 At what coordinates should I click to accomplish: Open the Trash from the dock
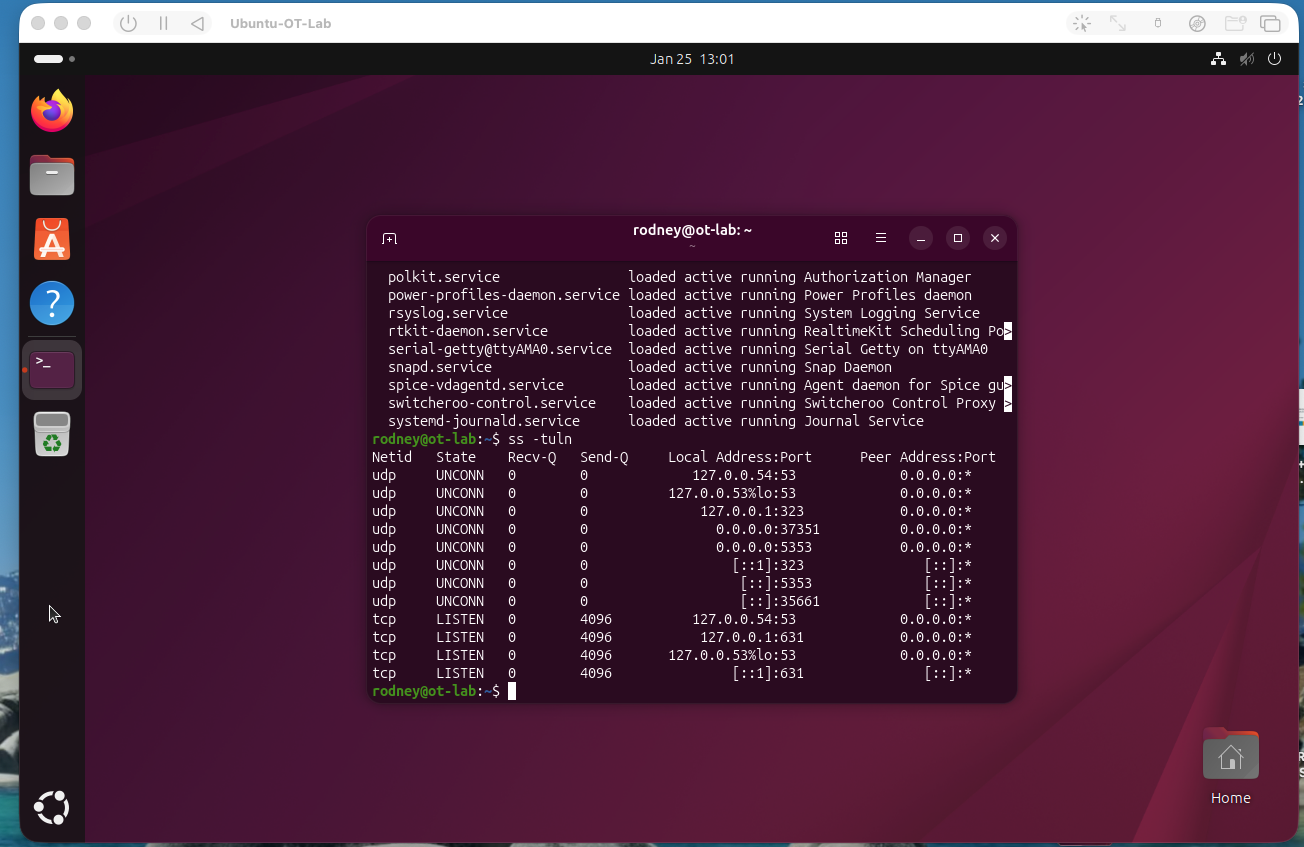coord(52,434)
